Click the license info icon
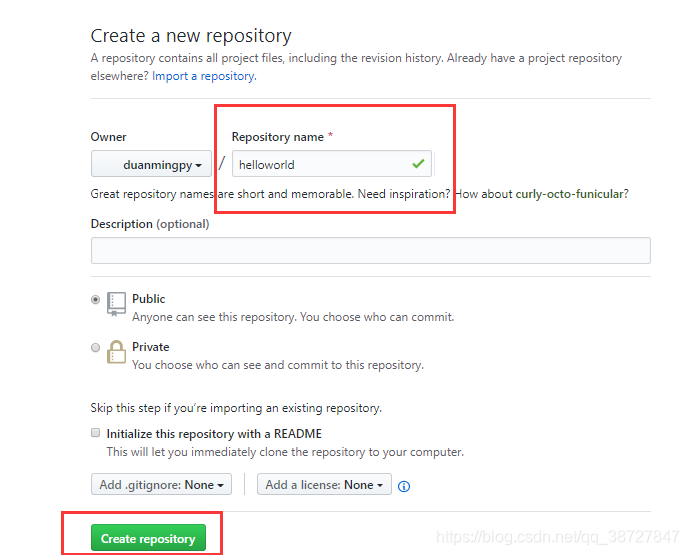This screenshot has height=555, width=689. (403, 486)
